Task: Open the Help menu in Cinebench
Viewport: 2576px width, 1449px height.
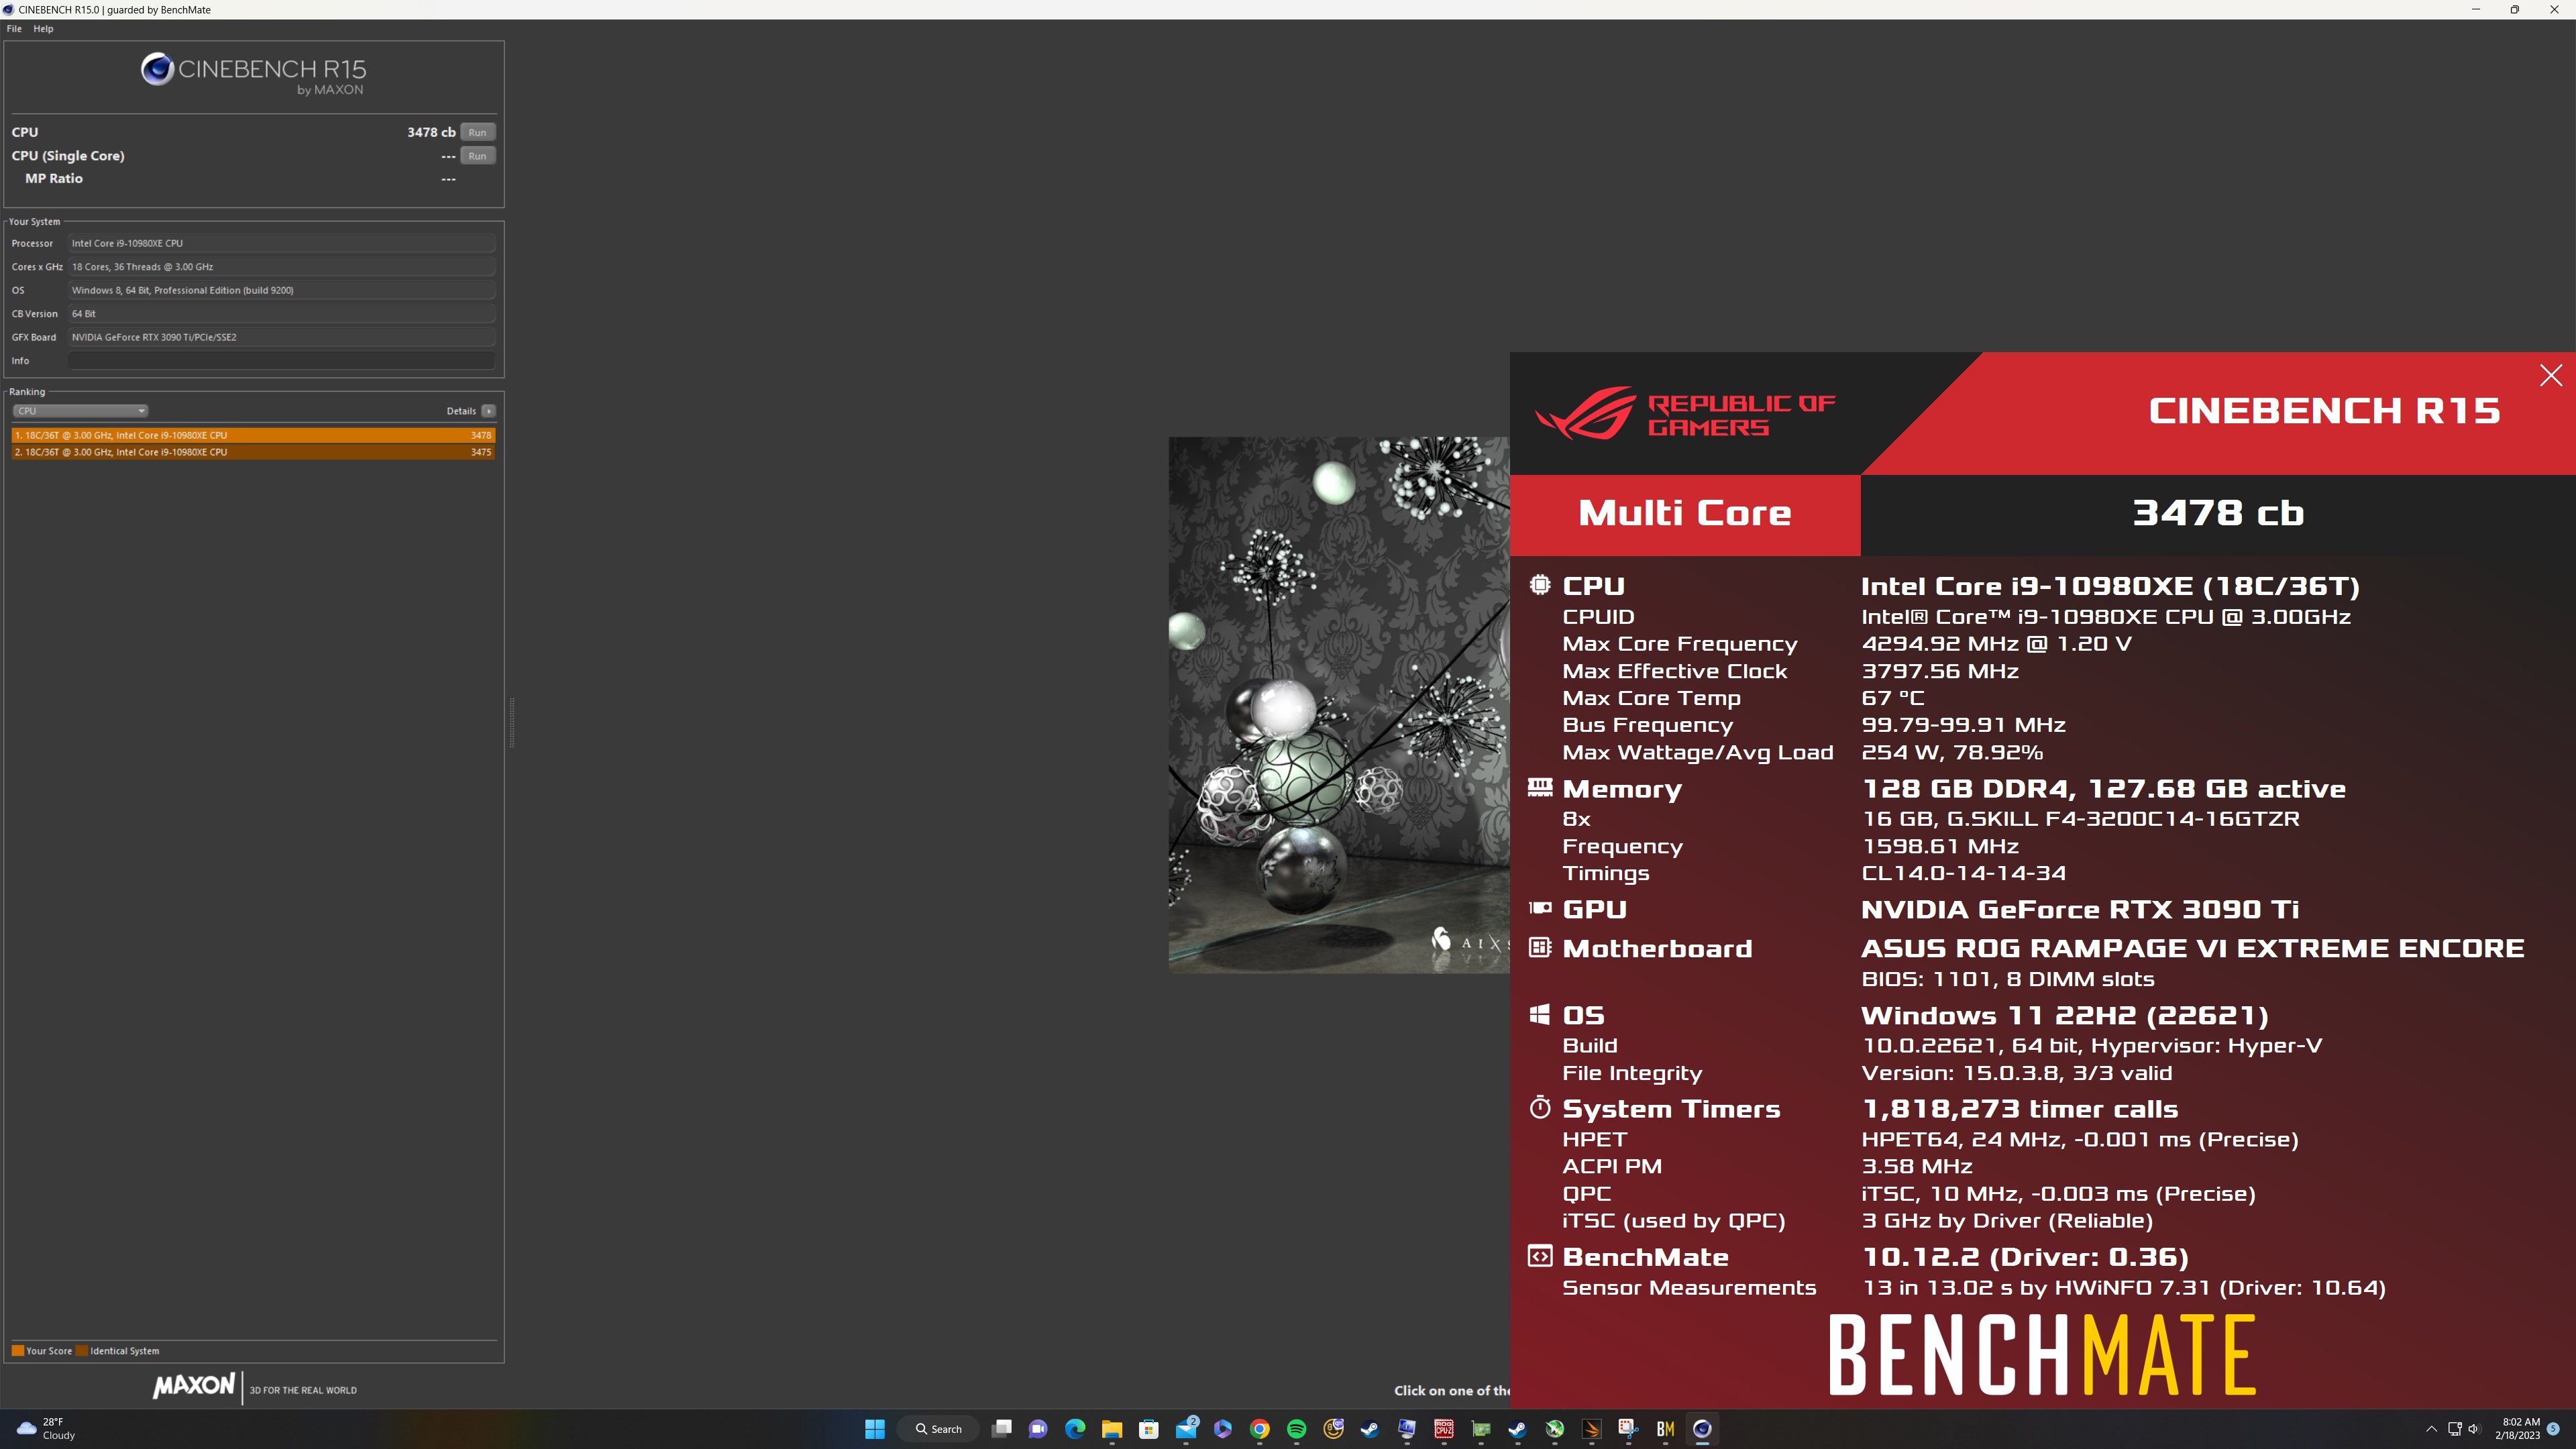Action: point(43,28)
